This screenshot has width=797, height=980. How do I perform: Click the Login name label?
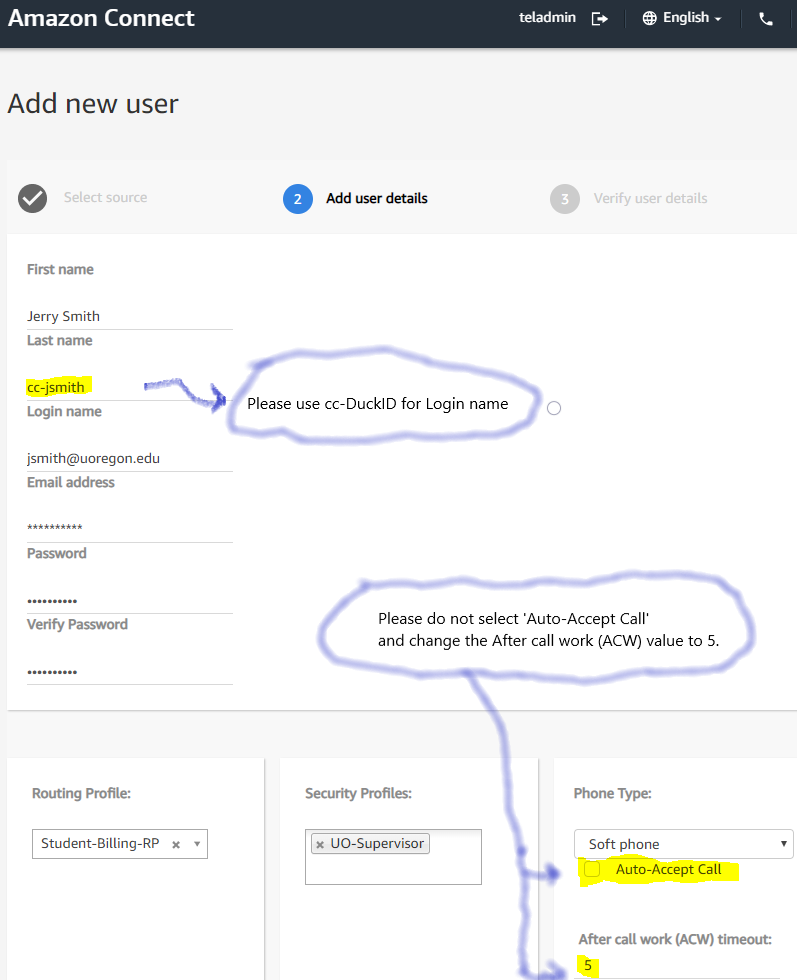click(x=64, y=411)
